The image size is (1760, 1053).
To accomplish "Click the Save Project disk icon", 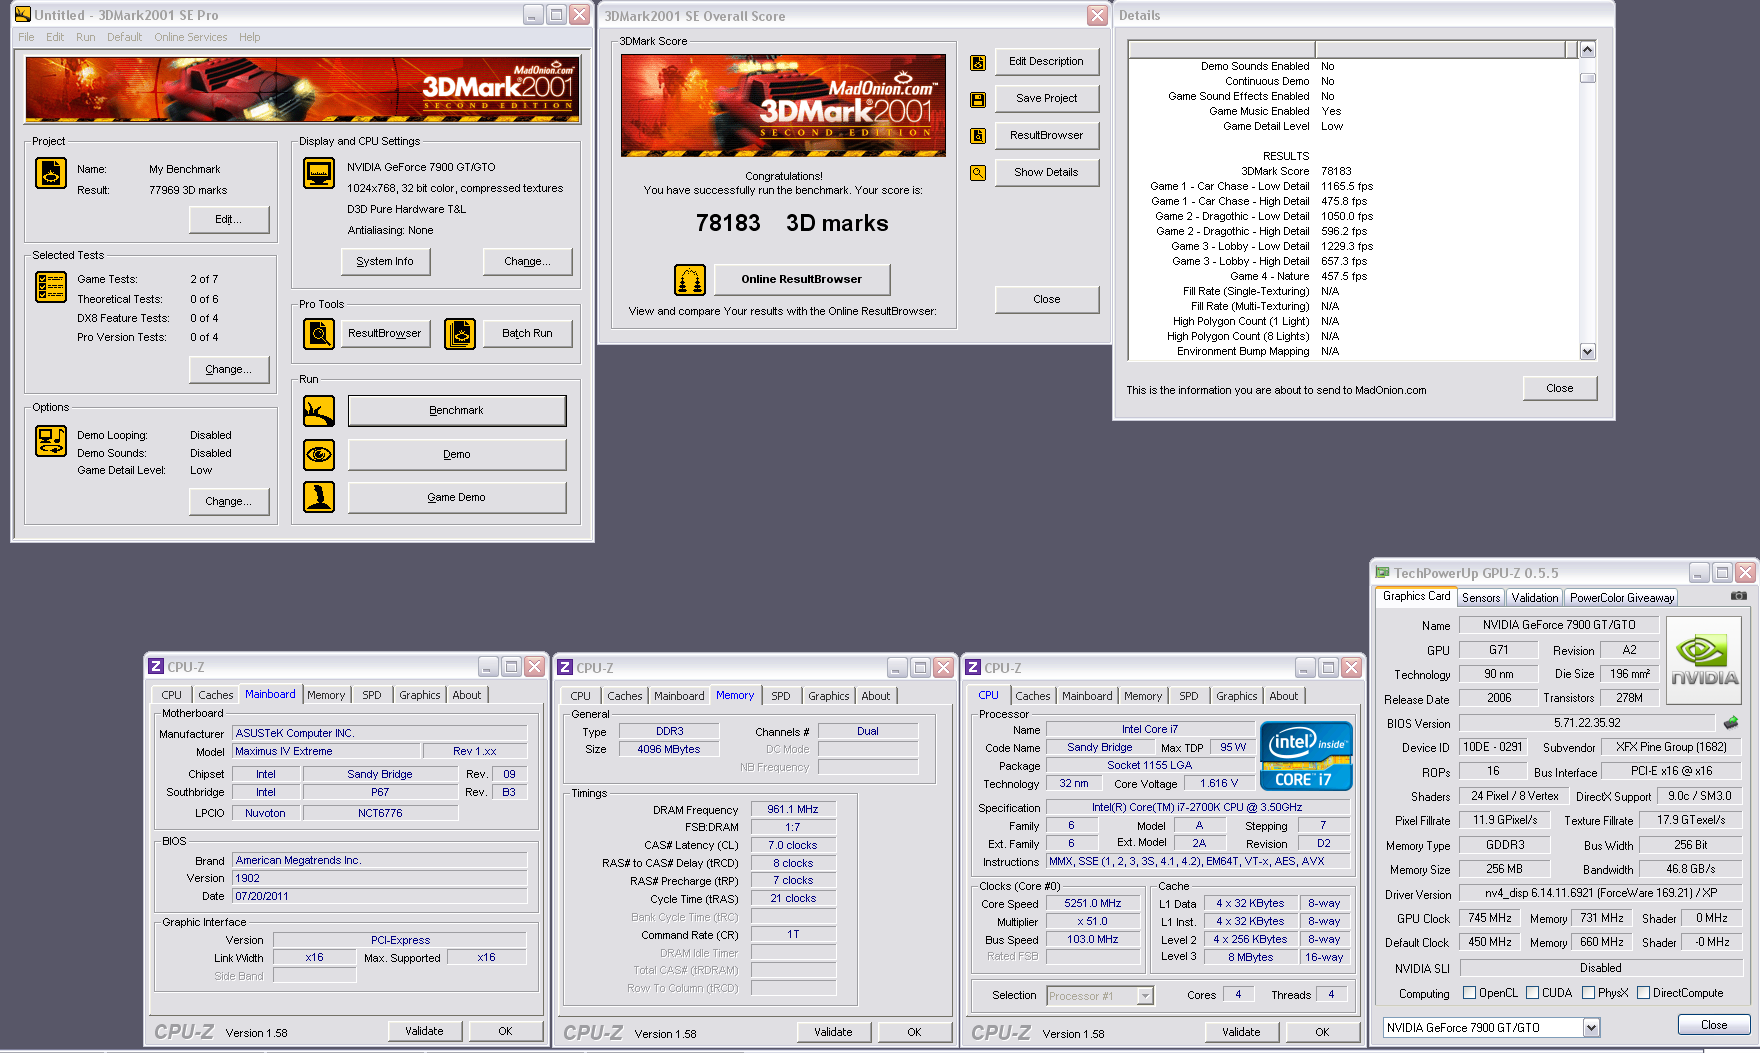I will (x=978, y=99).
